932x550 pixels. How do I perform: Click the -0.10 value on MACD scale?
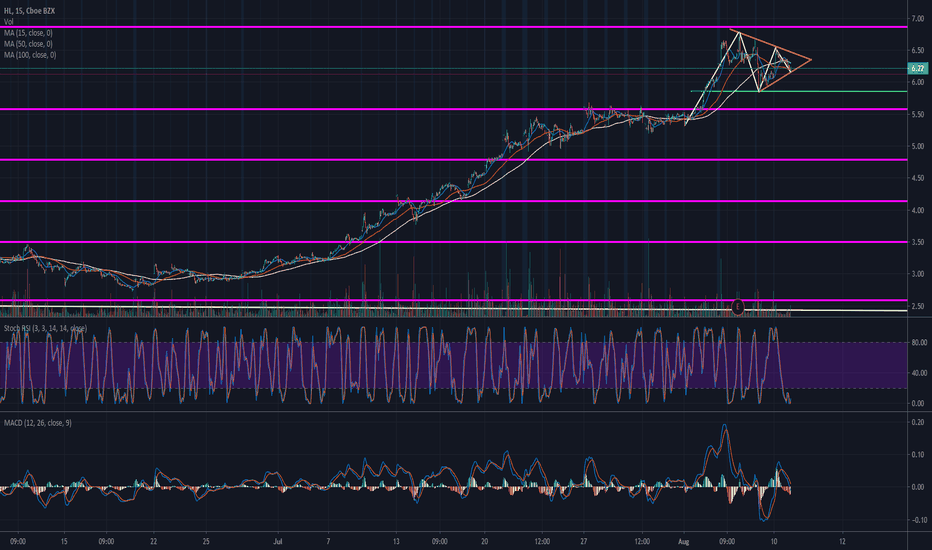pyautogui.click(x=918, y=520)
